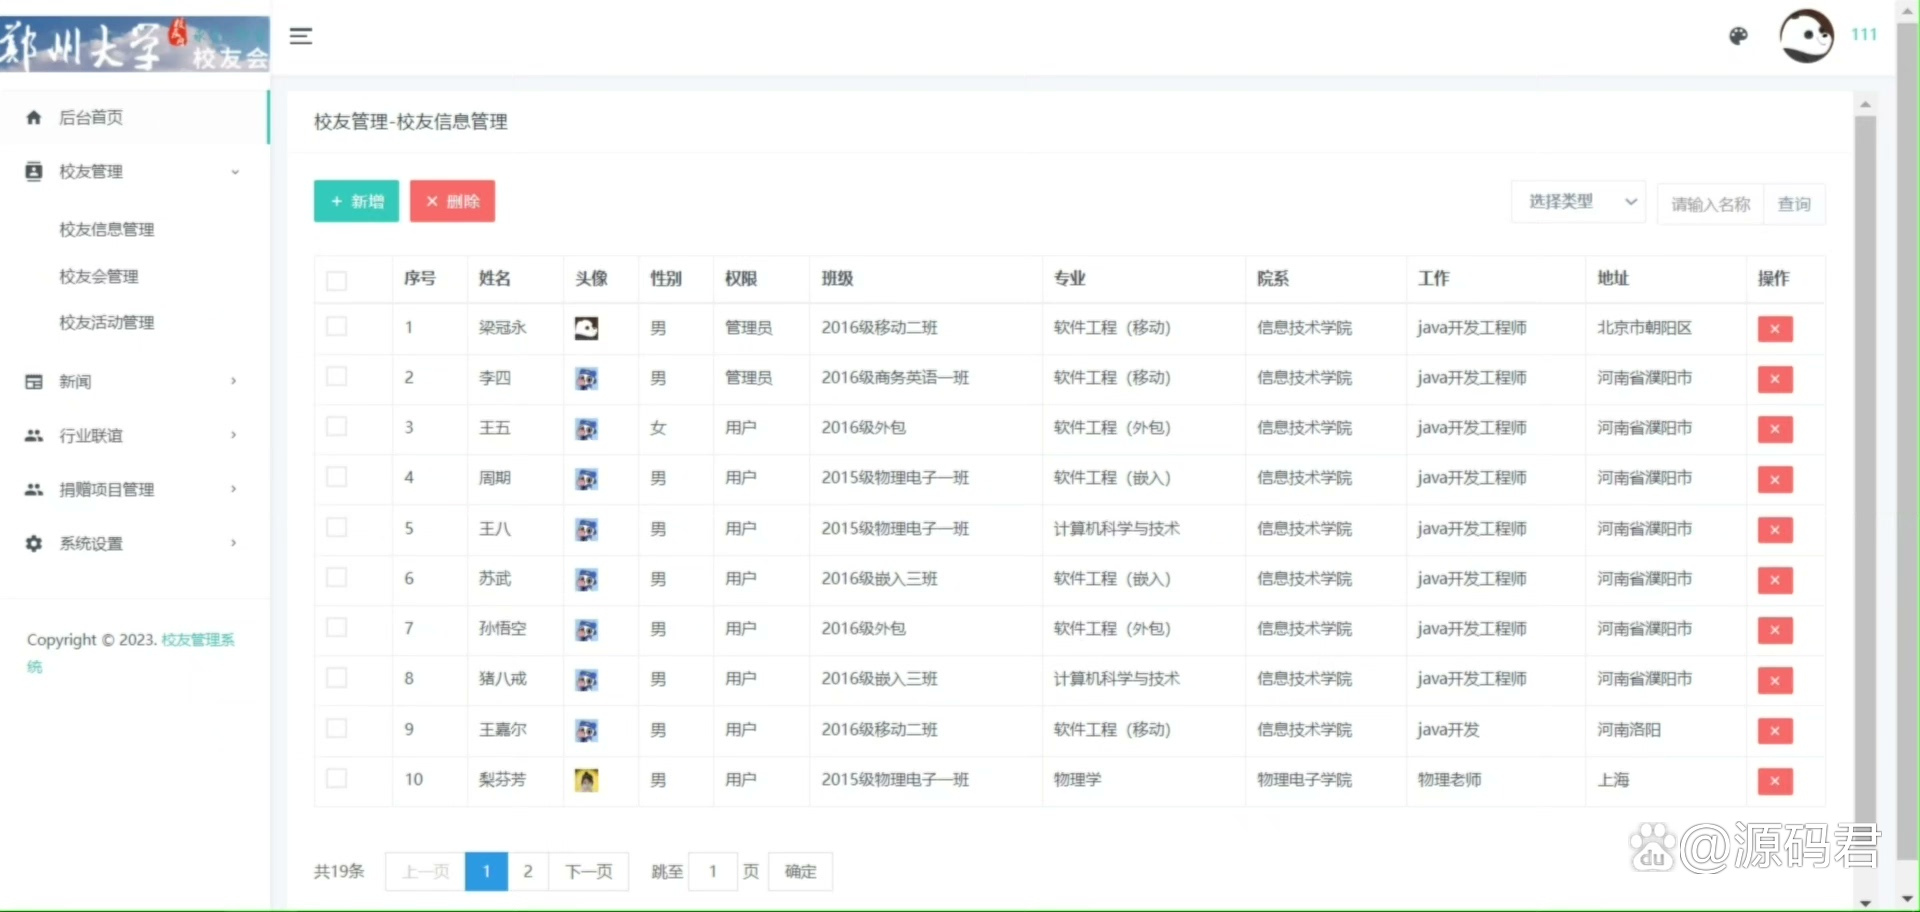Delete row of 梁冠永 with red X
Image resolution: width=1920 pixels, height=912 pixels.
tap(1775, 329)
